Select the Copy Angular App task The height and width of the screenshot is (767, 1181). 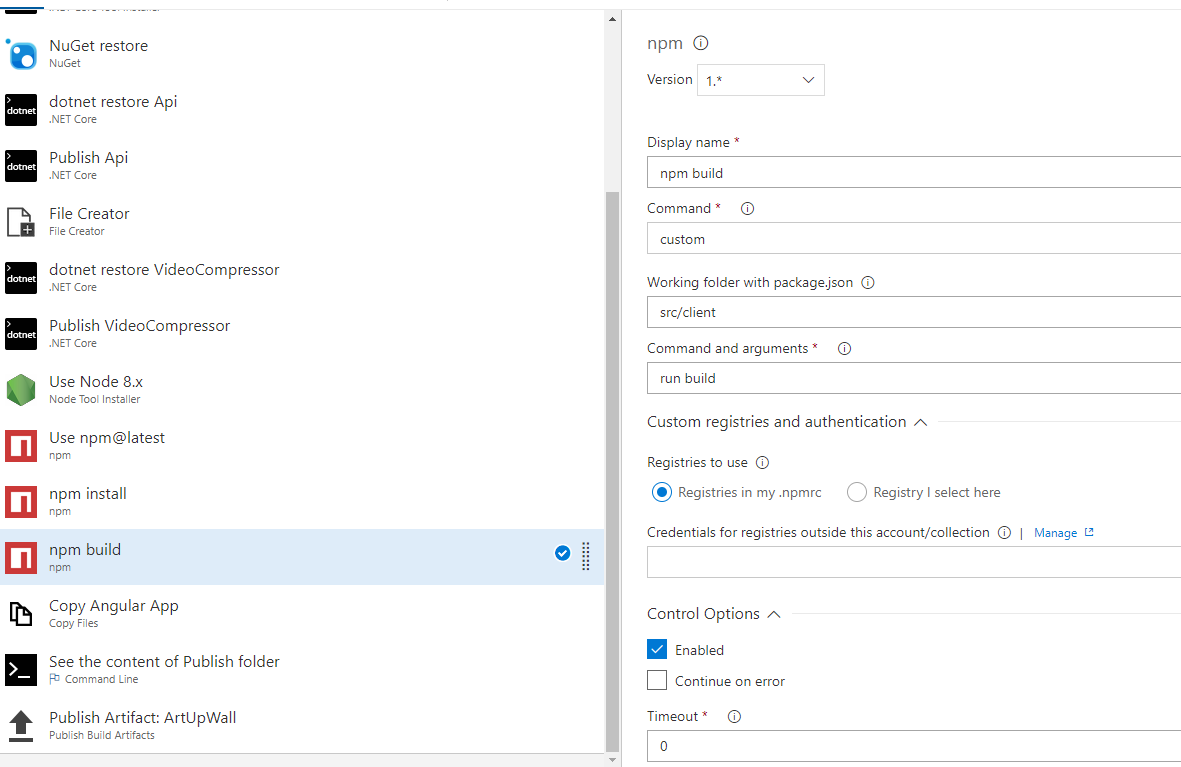[301, 614]
